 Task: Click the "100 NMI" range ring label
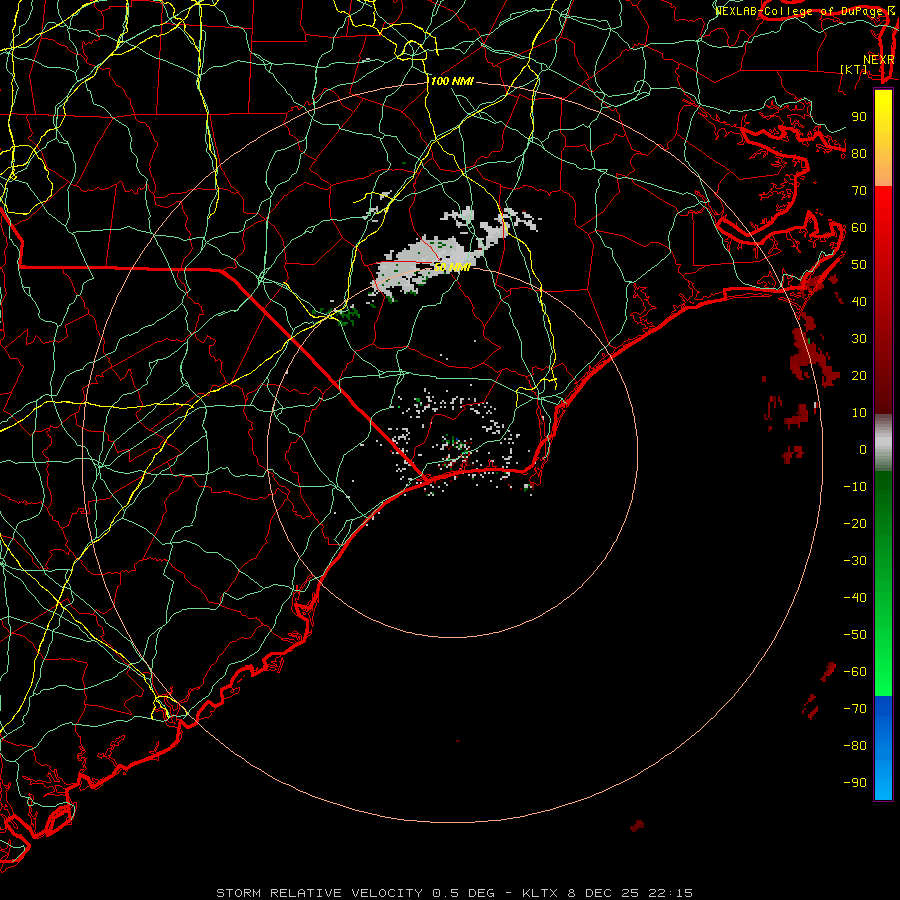(x=452, y=82)
